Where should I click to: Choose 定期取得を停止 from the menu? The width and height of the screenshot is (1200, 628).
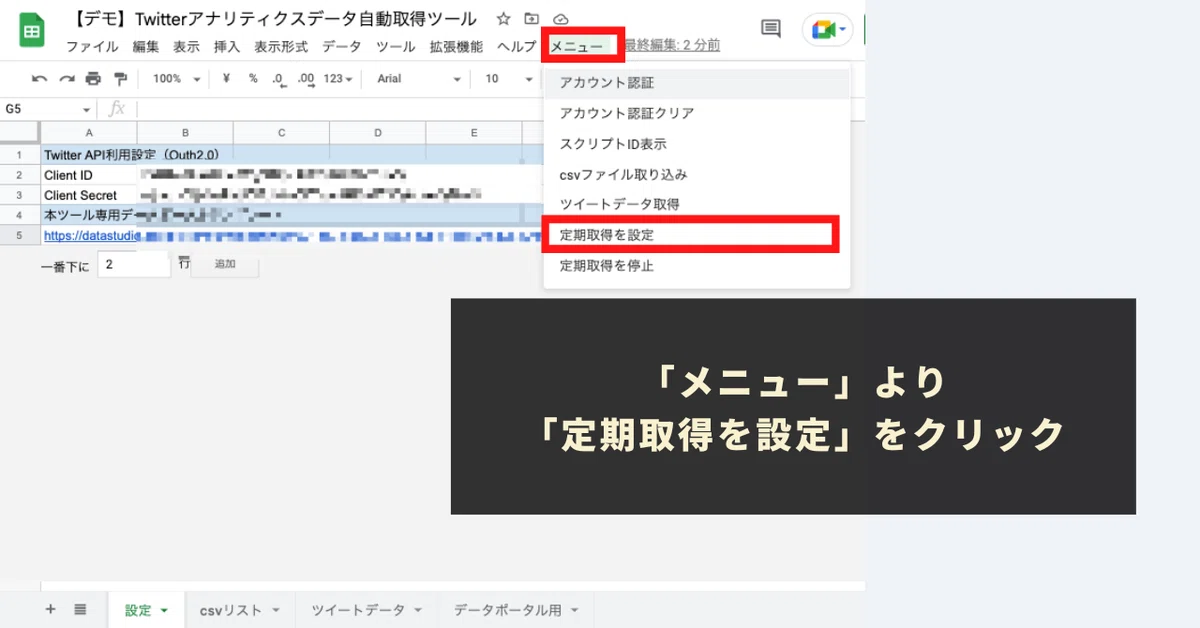click(x=697, y=266)
